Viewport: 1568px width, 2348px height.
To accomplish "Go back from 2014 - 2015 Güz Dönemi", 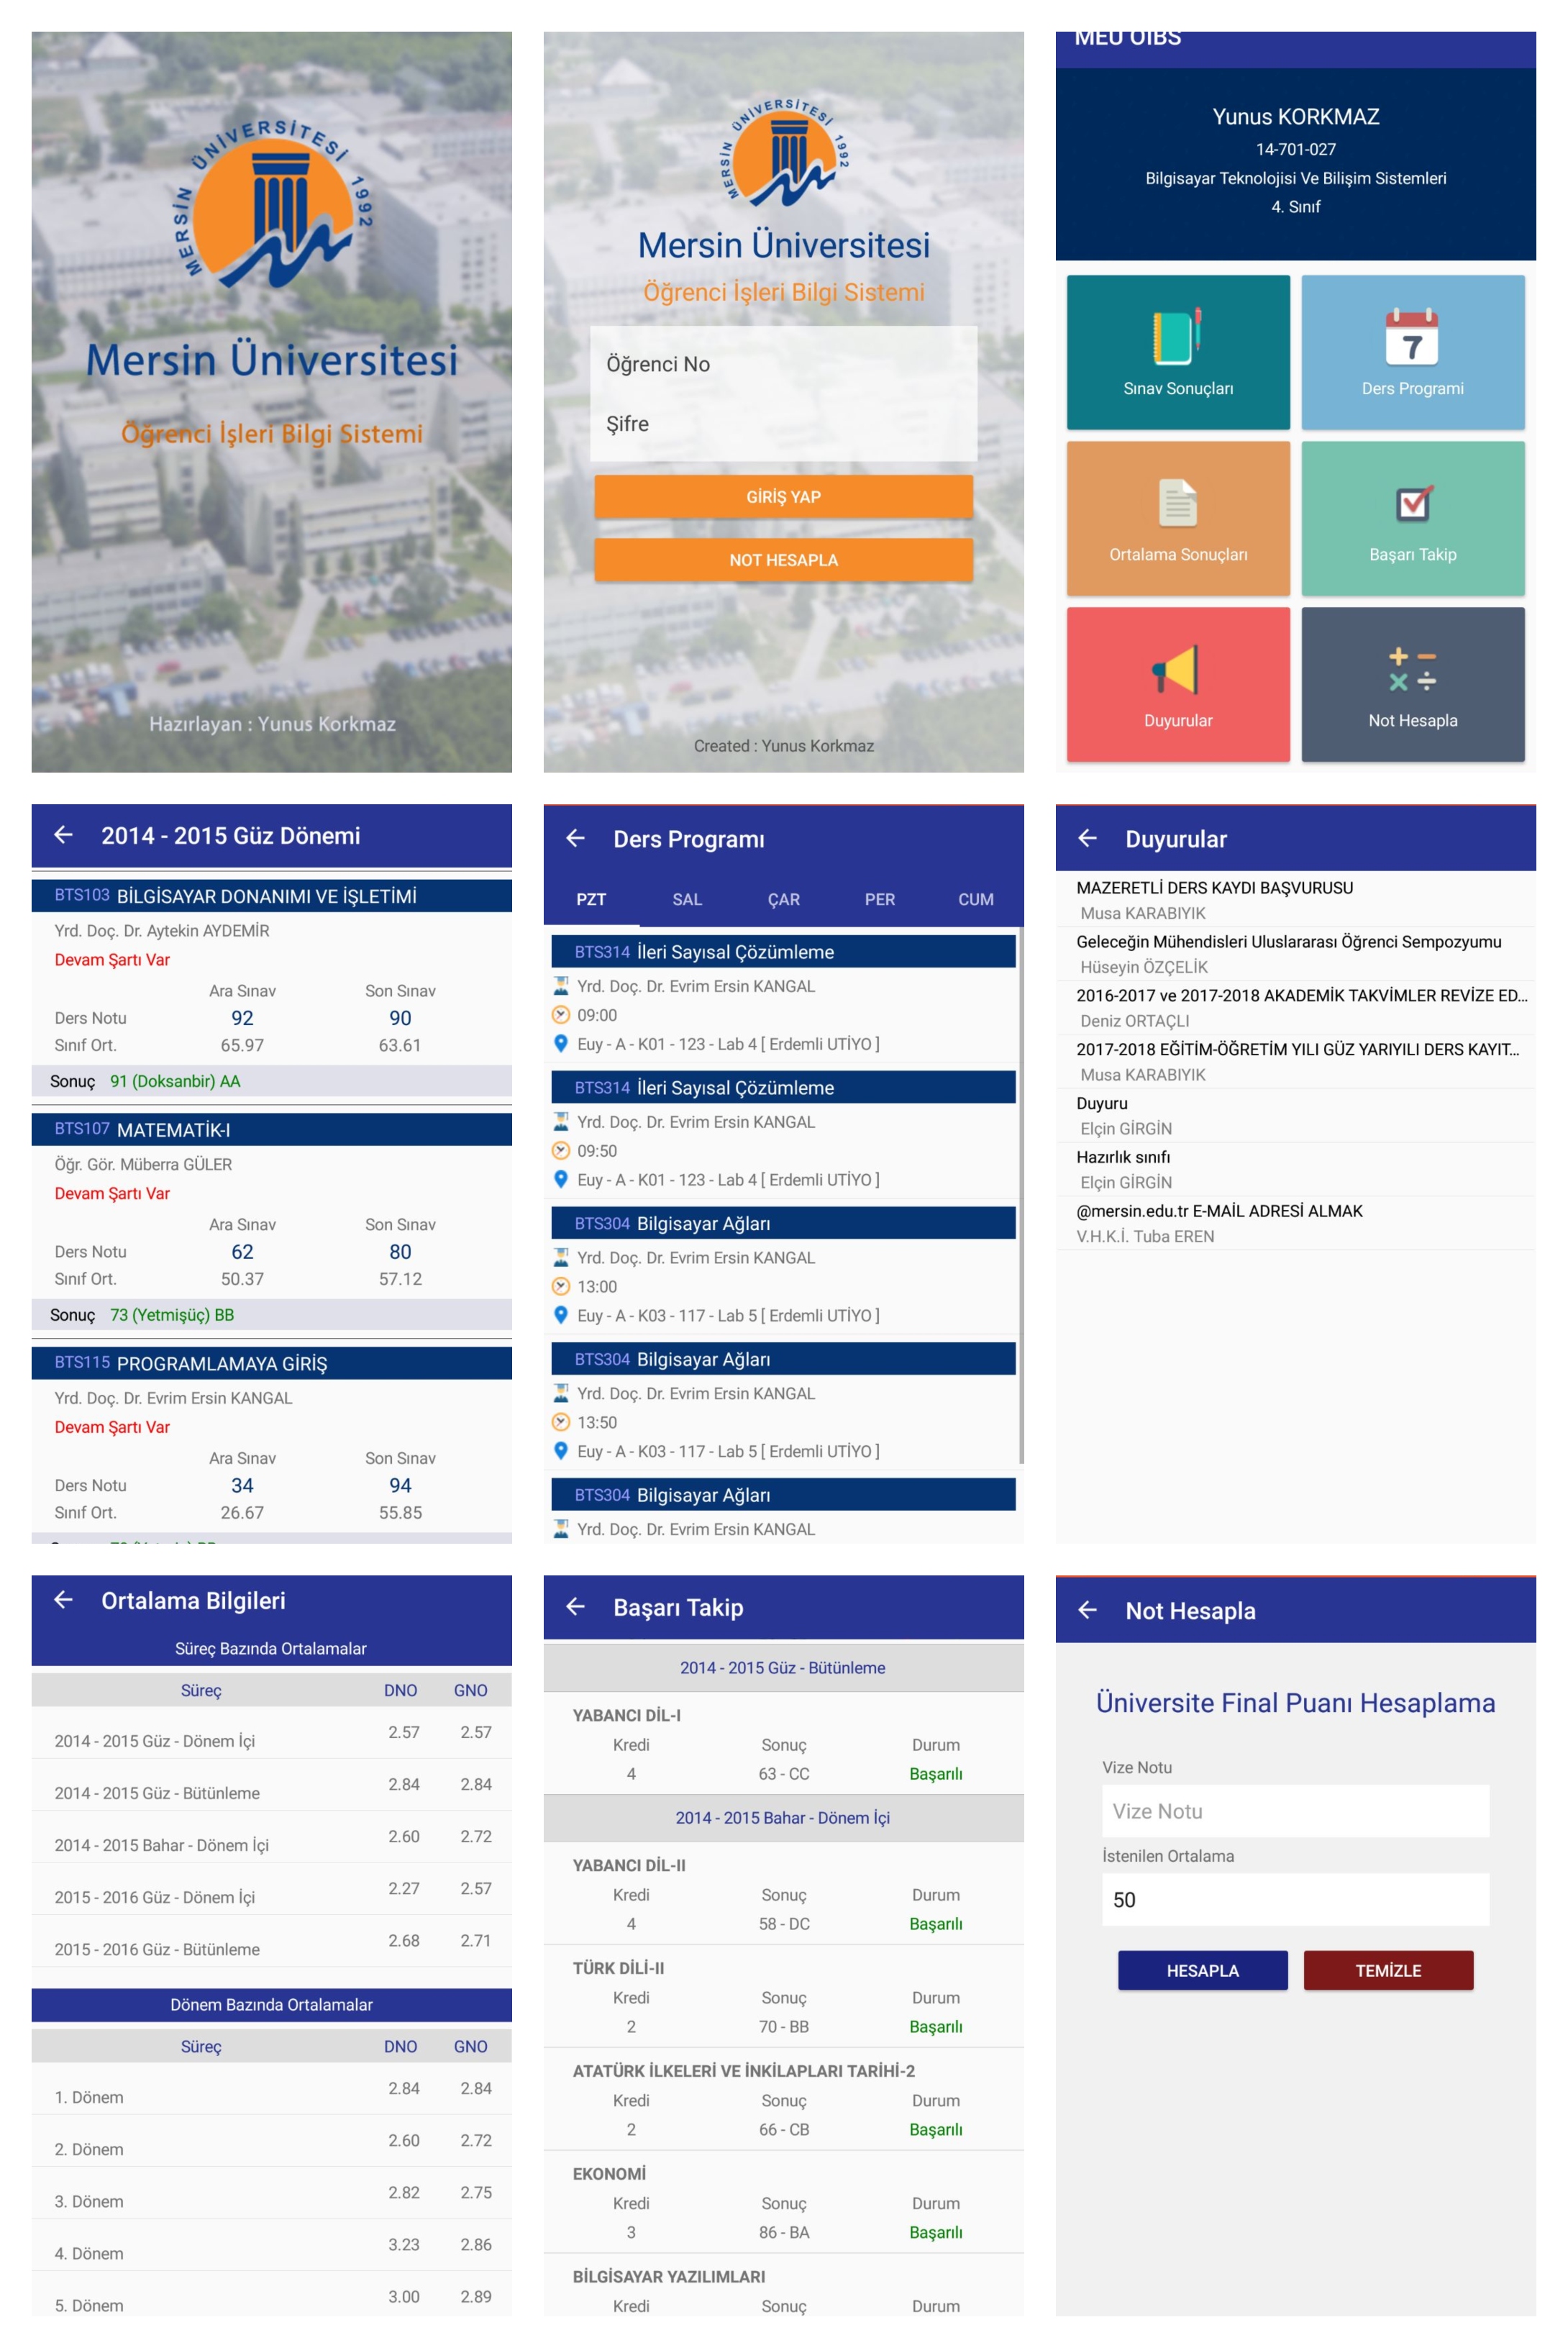I will (63, 835).
